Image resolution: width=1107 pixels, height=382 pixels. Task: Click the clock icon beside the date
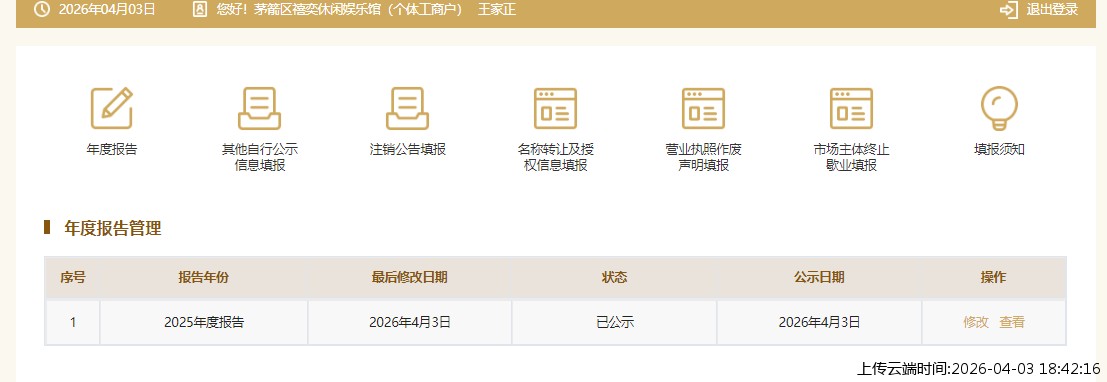[x=42, y=9]
